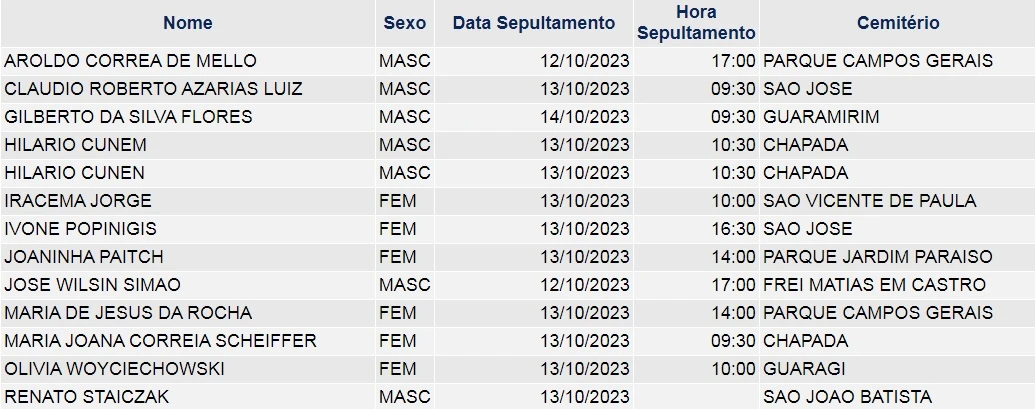Select the OLIVIA WOYCIECHOWSKI row

point(115,369)
